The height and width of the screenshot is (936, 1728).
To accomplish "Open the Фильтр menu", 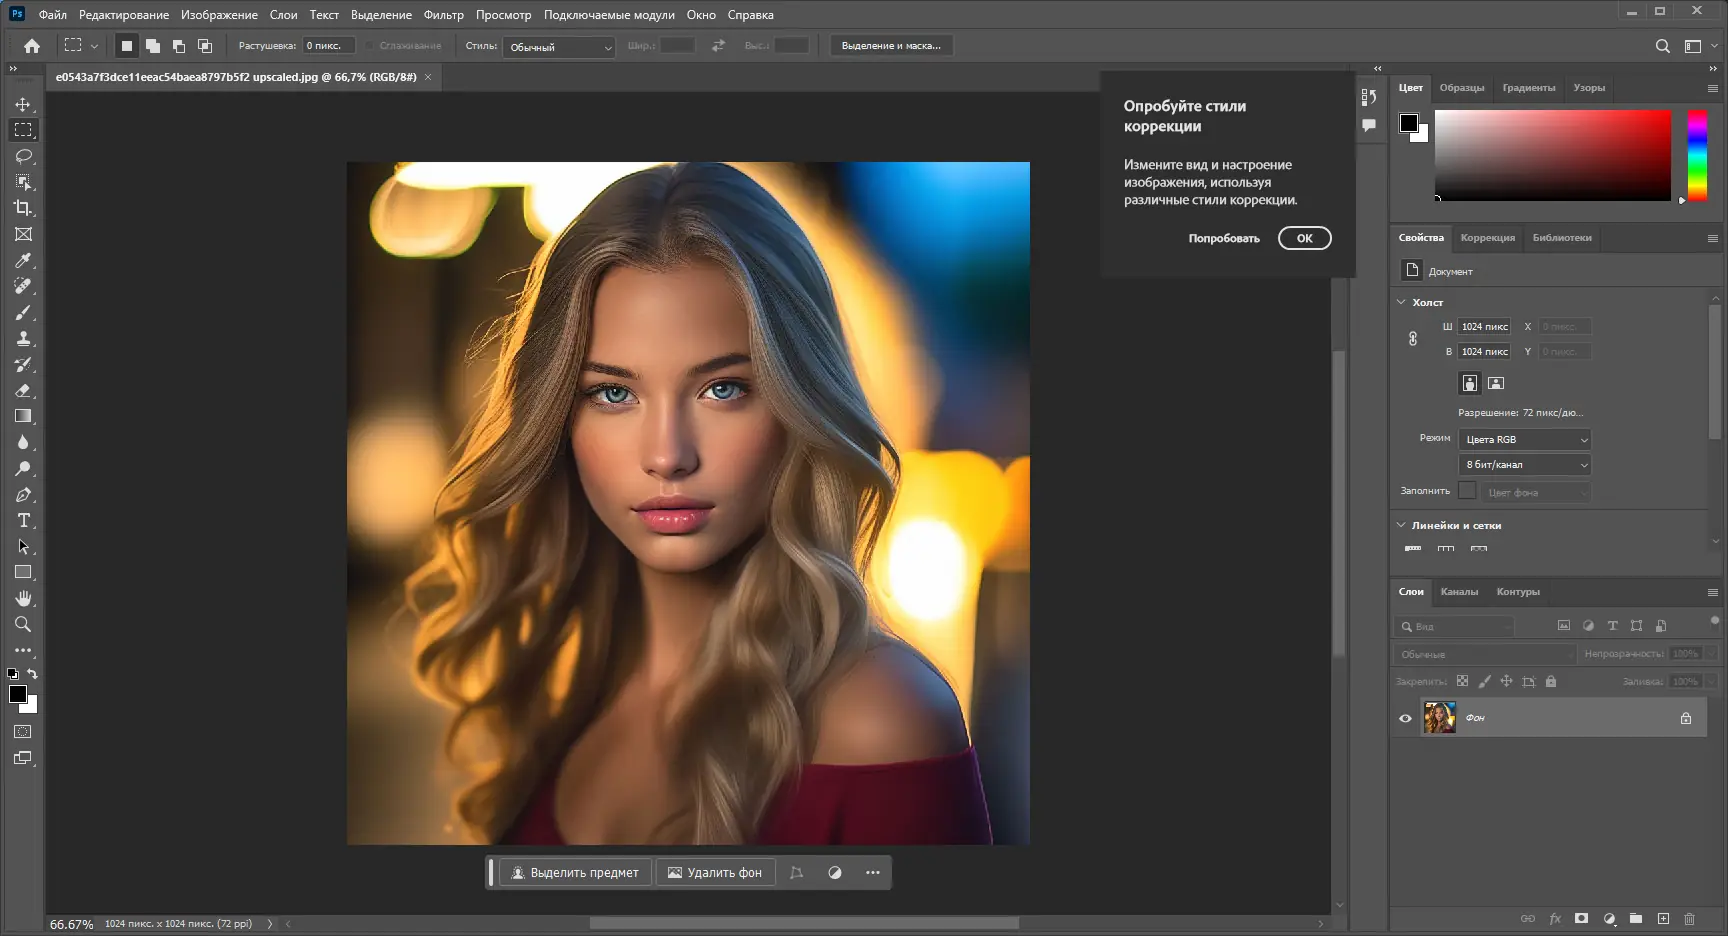I will [443, 14].
